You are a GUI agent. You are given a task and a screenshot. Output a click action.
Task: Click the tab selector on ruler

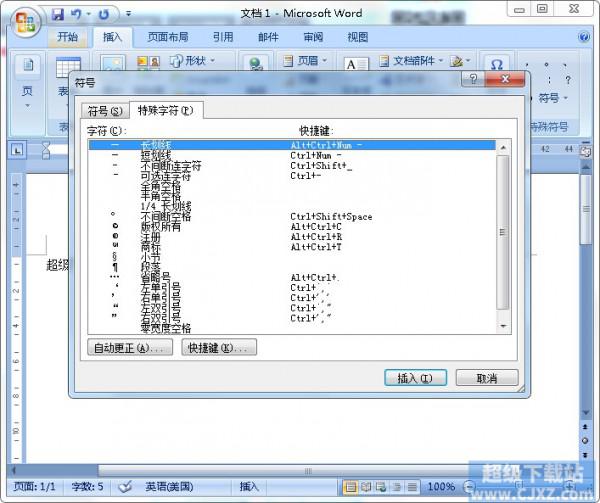point(17,150)
